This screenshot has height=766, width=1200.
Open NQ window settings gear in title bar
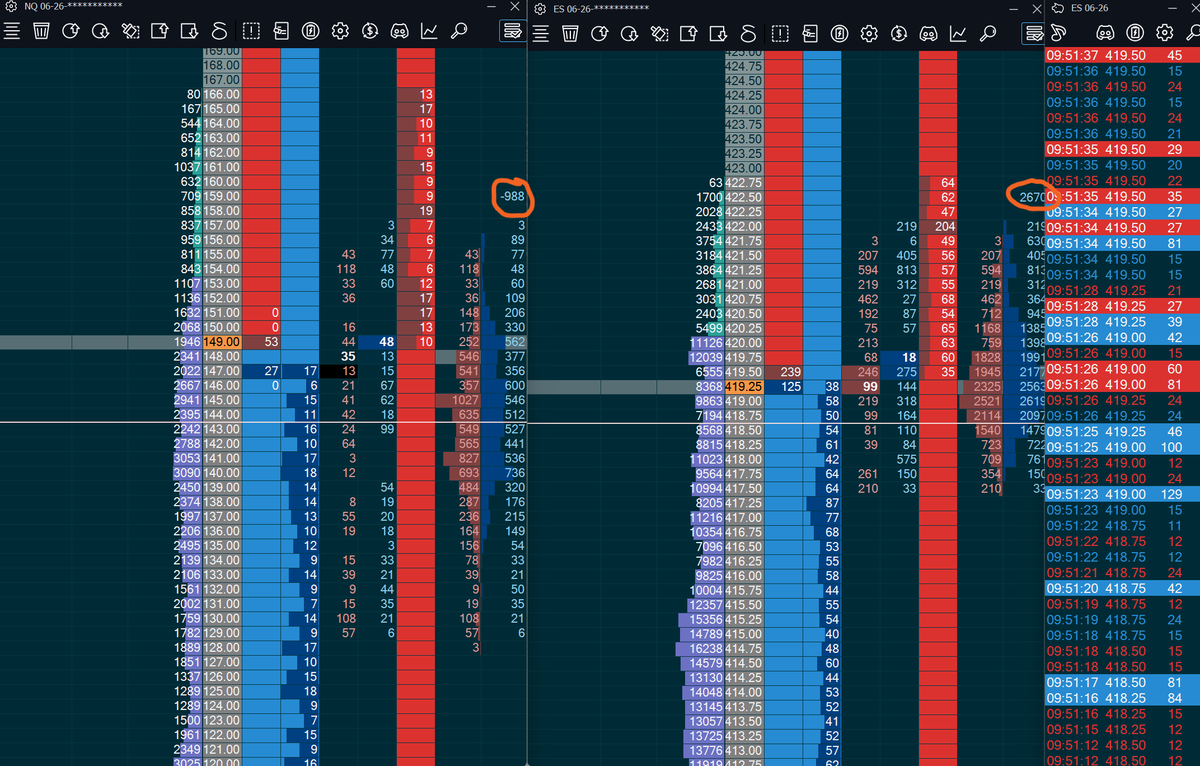[12, 8]
